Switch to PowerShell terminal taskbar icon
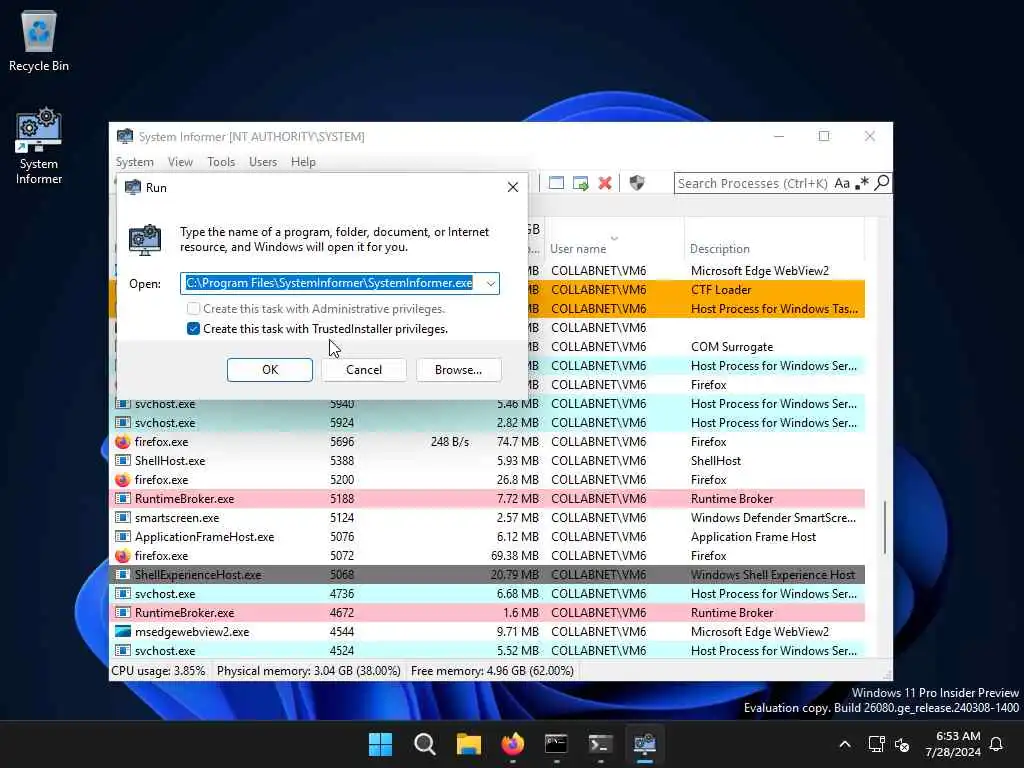This screenshot has height=768, width=1024. click(600, 744)
